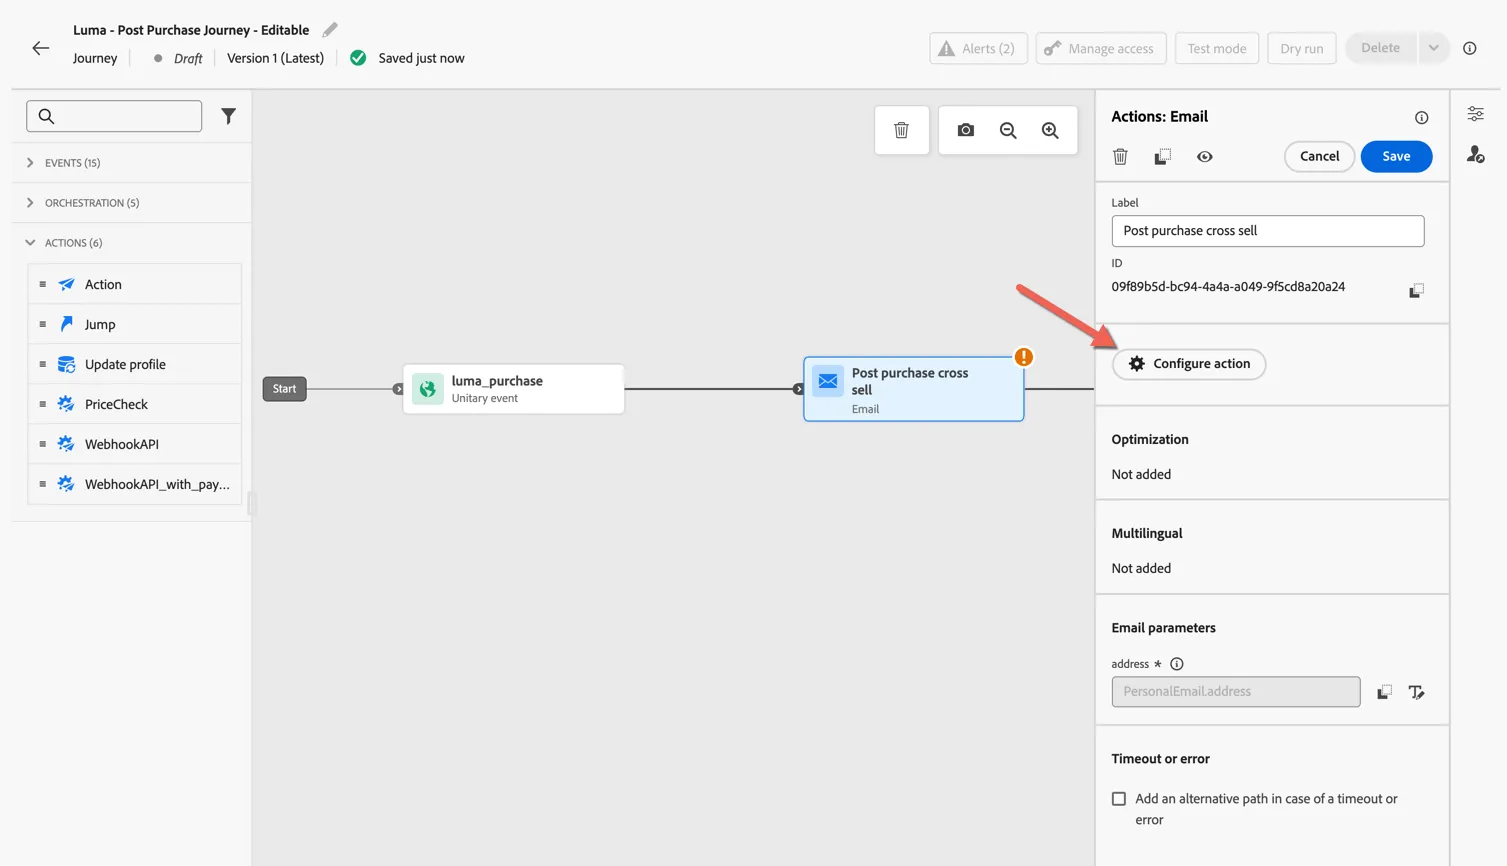Open journey properties sliders icon
This screenshot has height=866, width=1507.
[x=1475, y=114]
